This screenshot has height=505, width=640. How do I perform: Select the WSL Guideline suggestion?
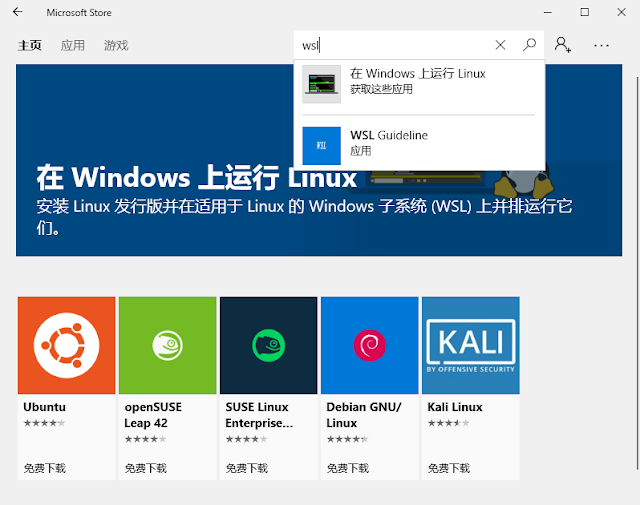coord(419,146)
